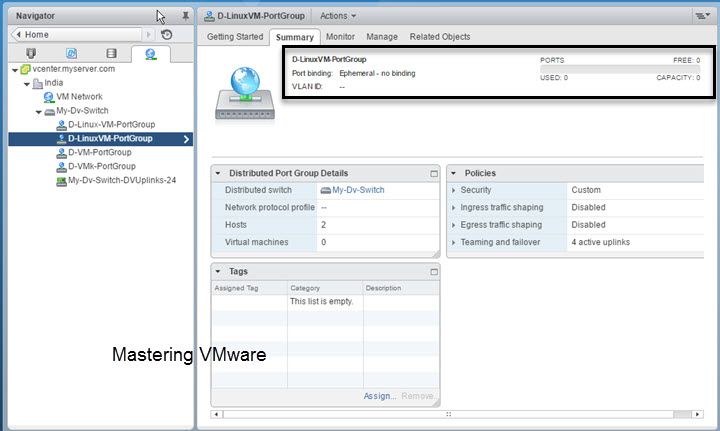Open the top-right panel options menu
The width and height of the screenshot is (720, 431).
[x=702, y=16]
